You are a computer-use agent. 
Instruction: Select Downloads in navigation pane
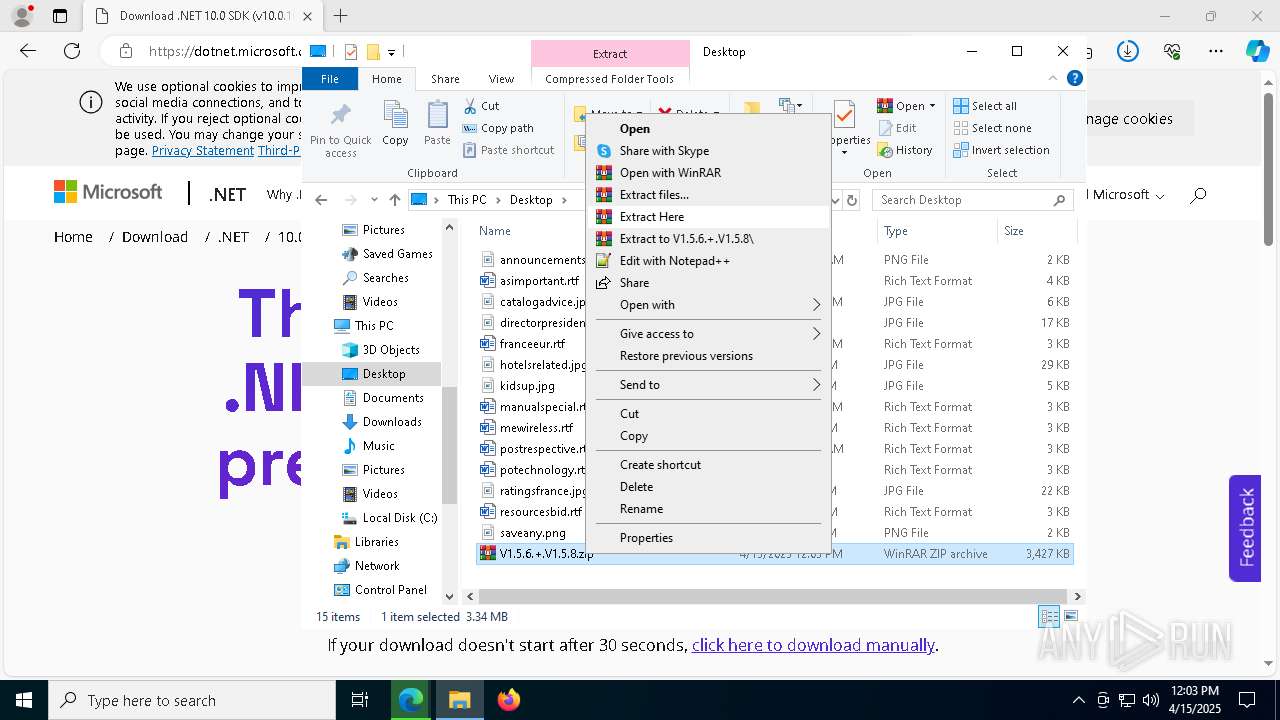(392, 422)
